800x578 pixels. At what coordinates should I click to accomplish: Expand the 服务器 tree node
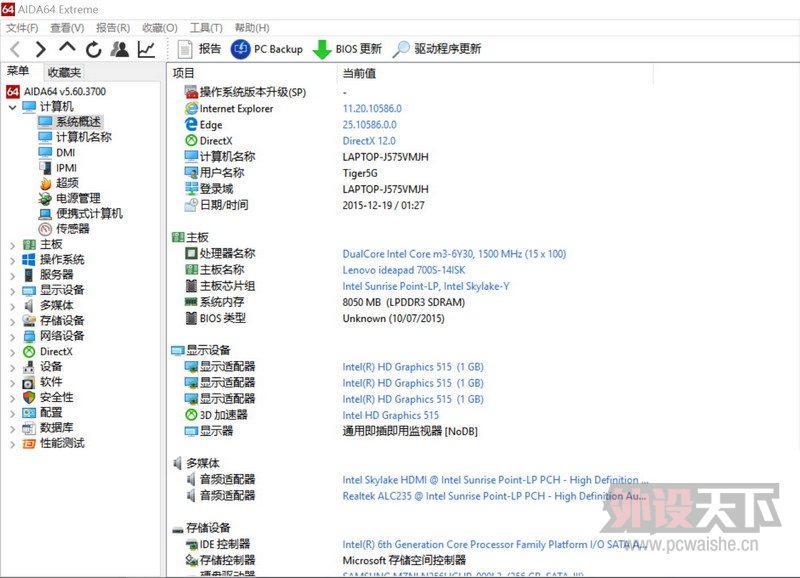point(13,276)
